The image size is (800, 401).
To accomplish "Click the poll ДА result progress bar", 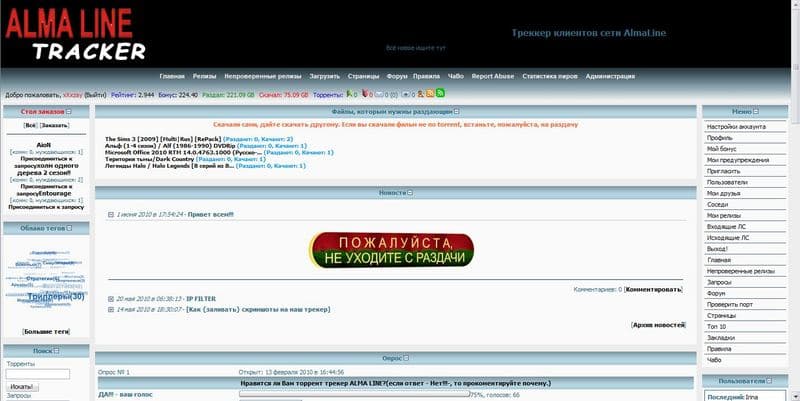I will [x=355, y=394].
